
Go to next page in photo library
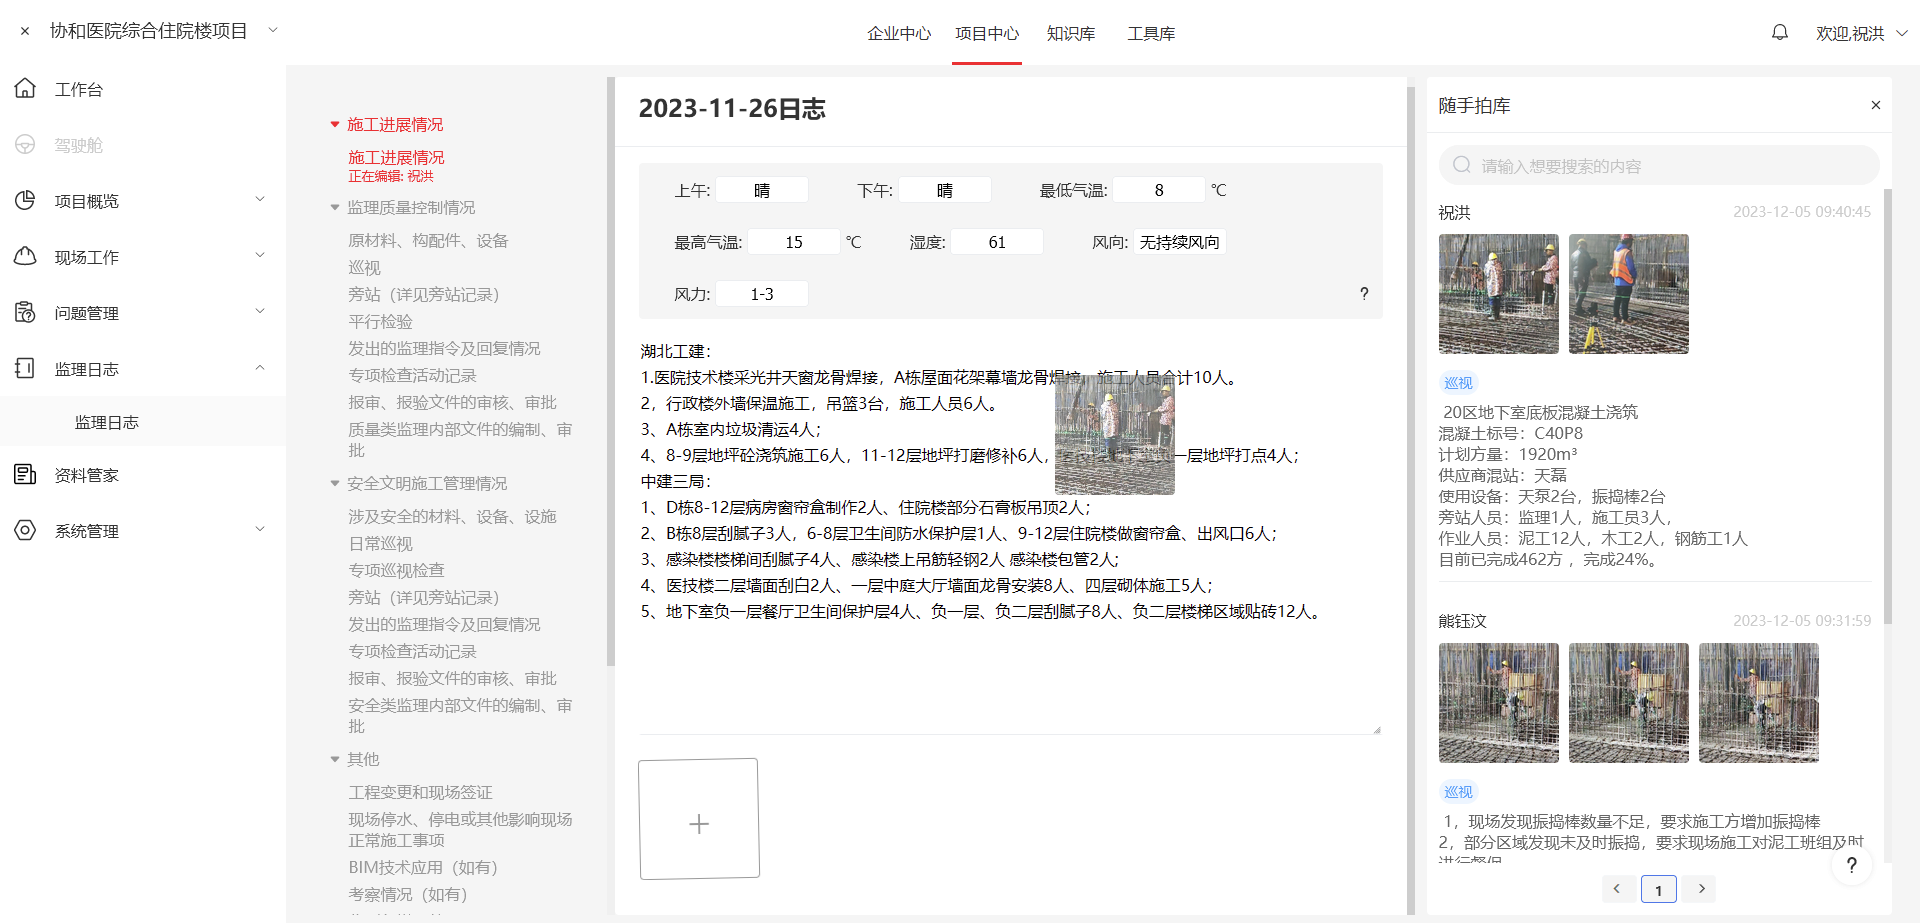click(1700, 888)
